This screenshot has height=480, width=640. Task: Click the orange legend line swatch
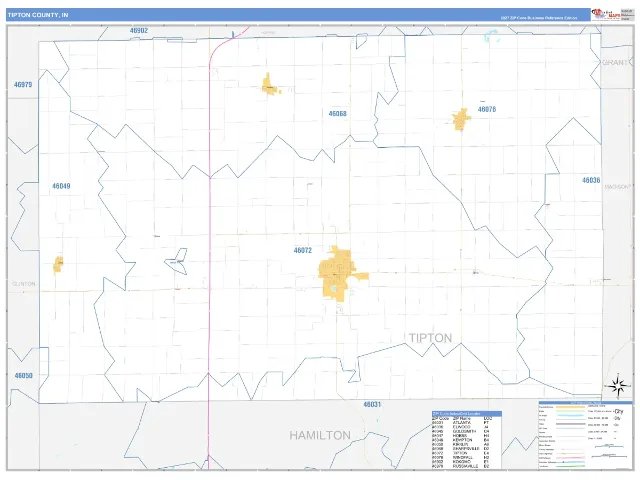pos(570,407)
